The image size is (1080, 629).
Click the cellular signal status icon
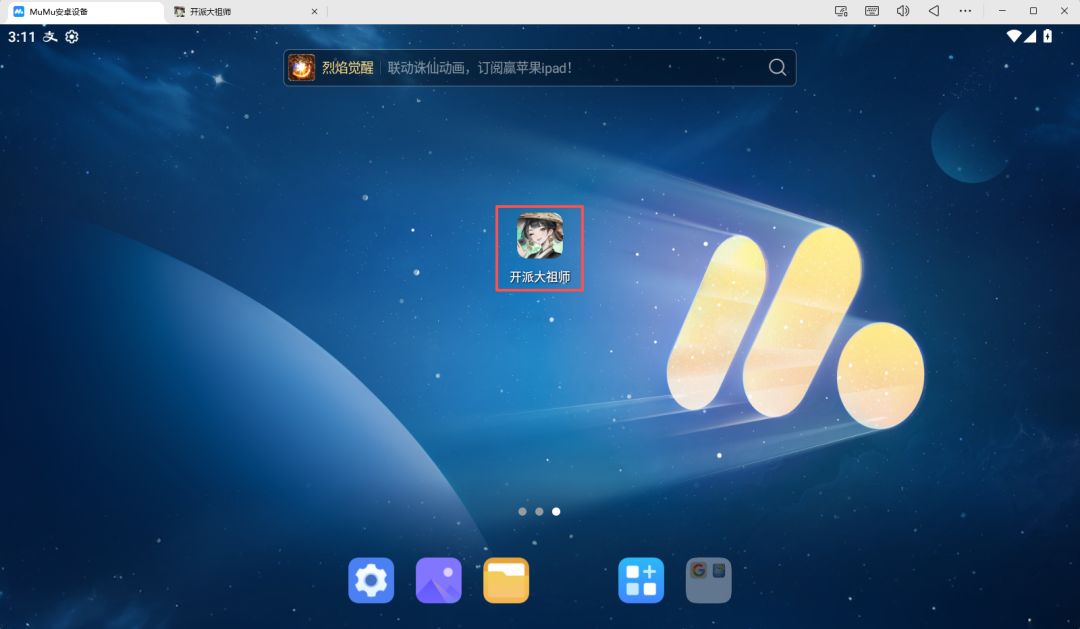click(1030, 36)
